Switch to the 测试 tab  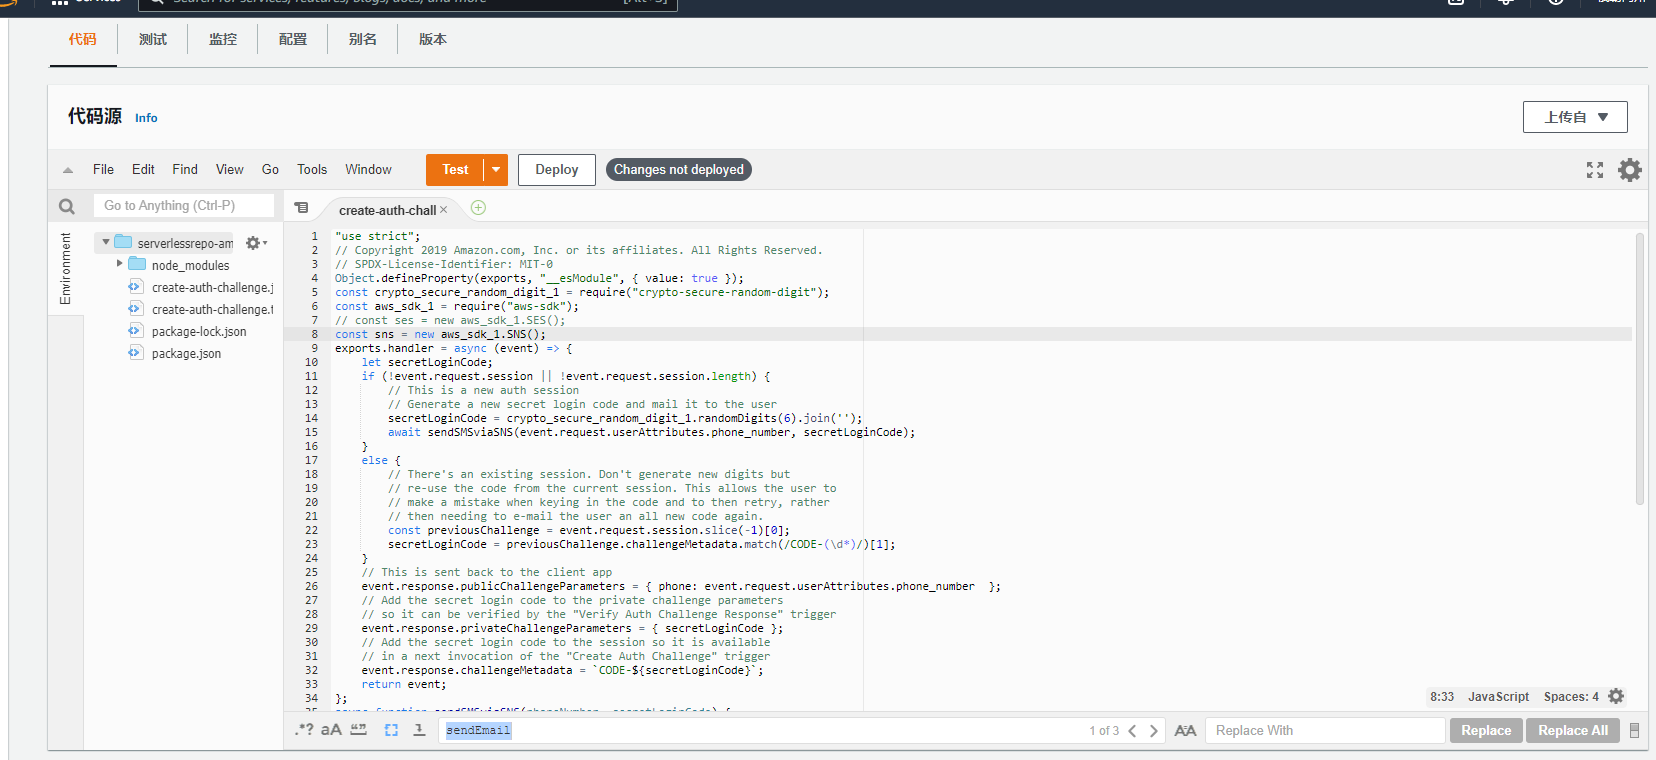point(153,40)
